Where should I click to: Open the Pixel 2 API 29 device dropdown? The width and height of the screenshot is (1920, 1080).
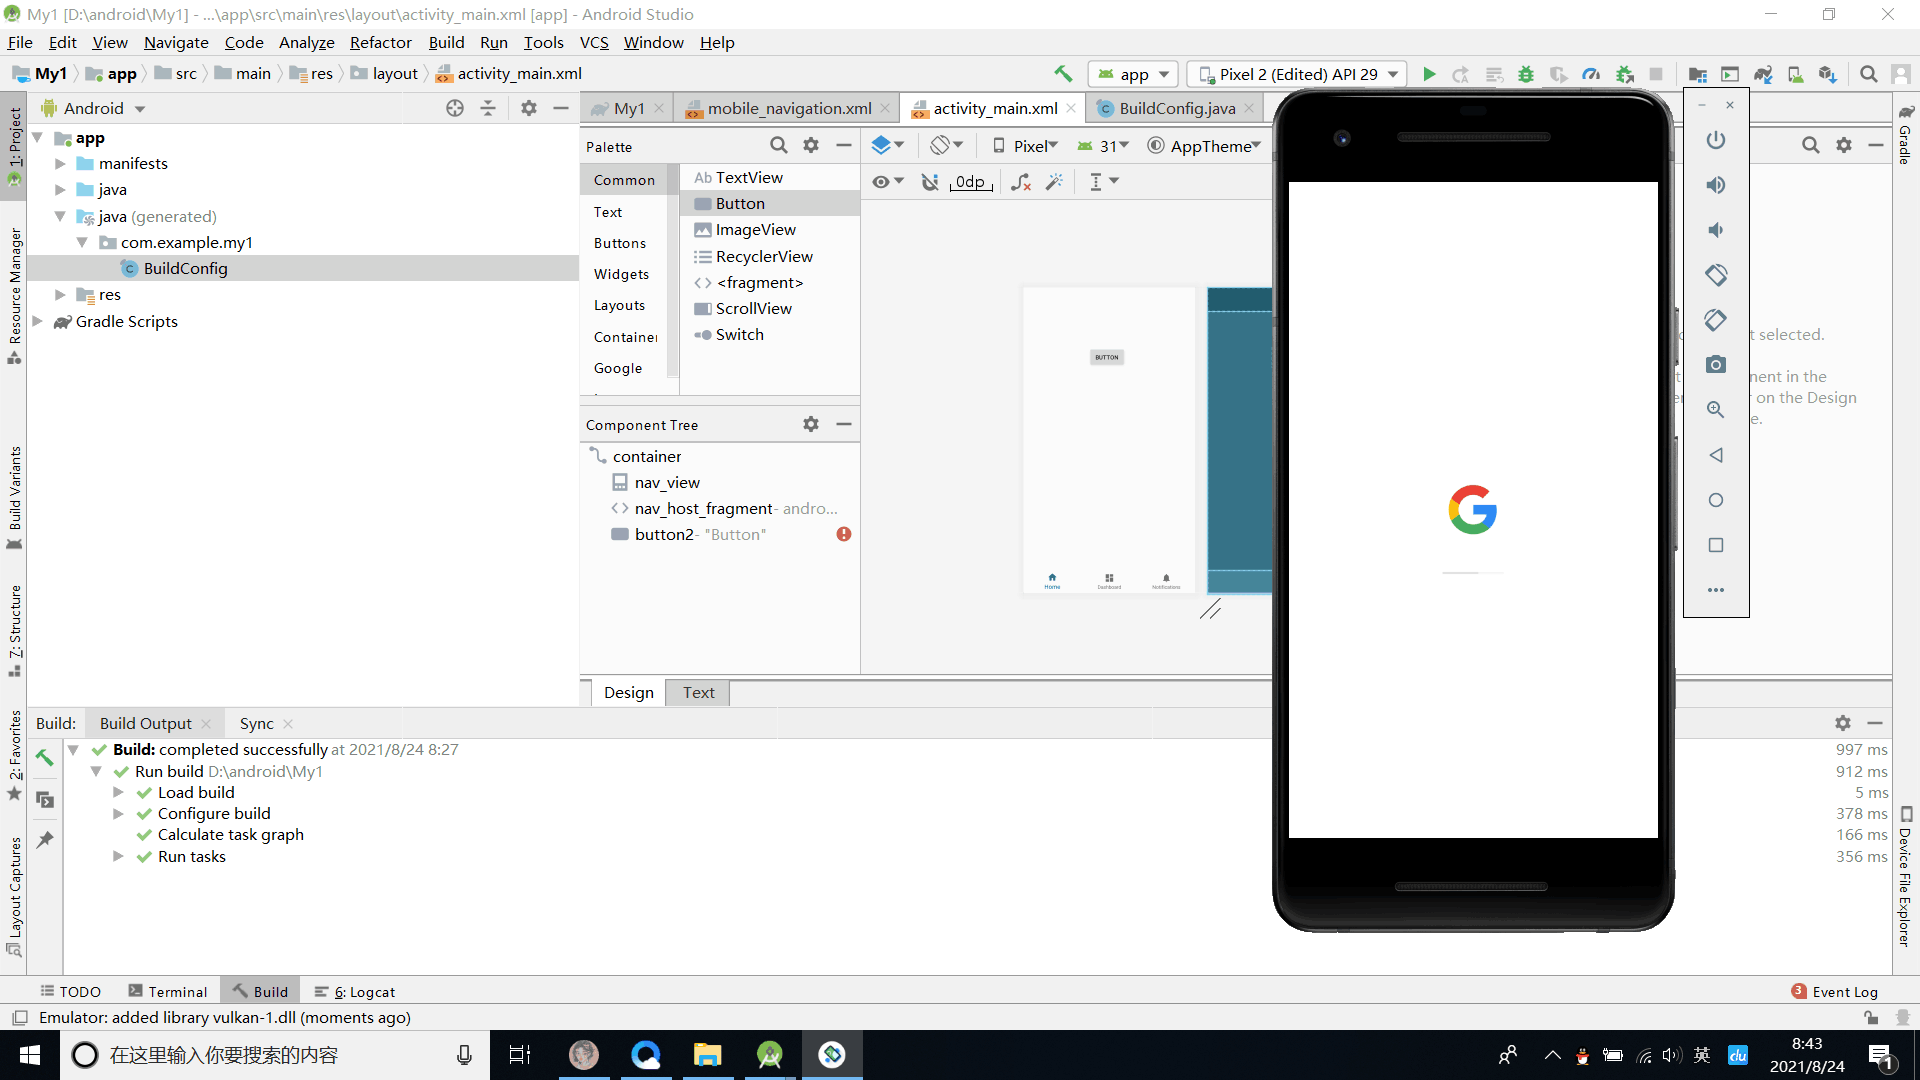click(x=1297, y=74)
